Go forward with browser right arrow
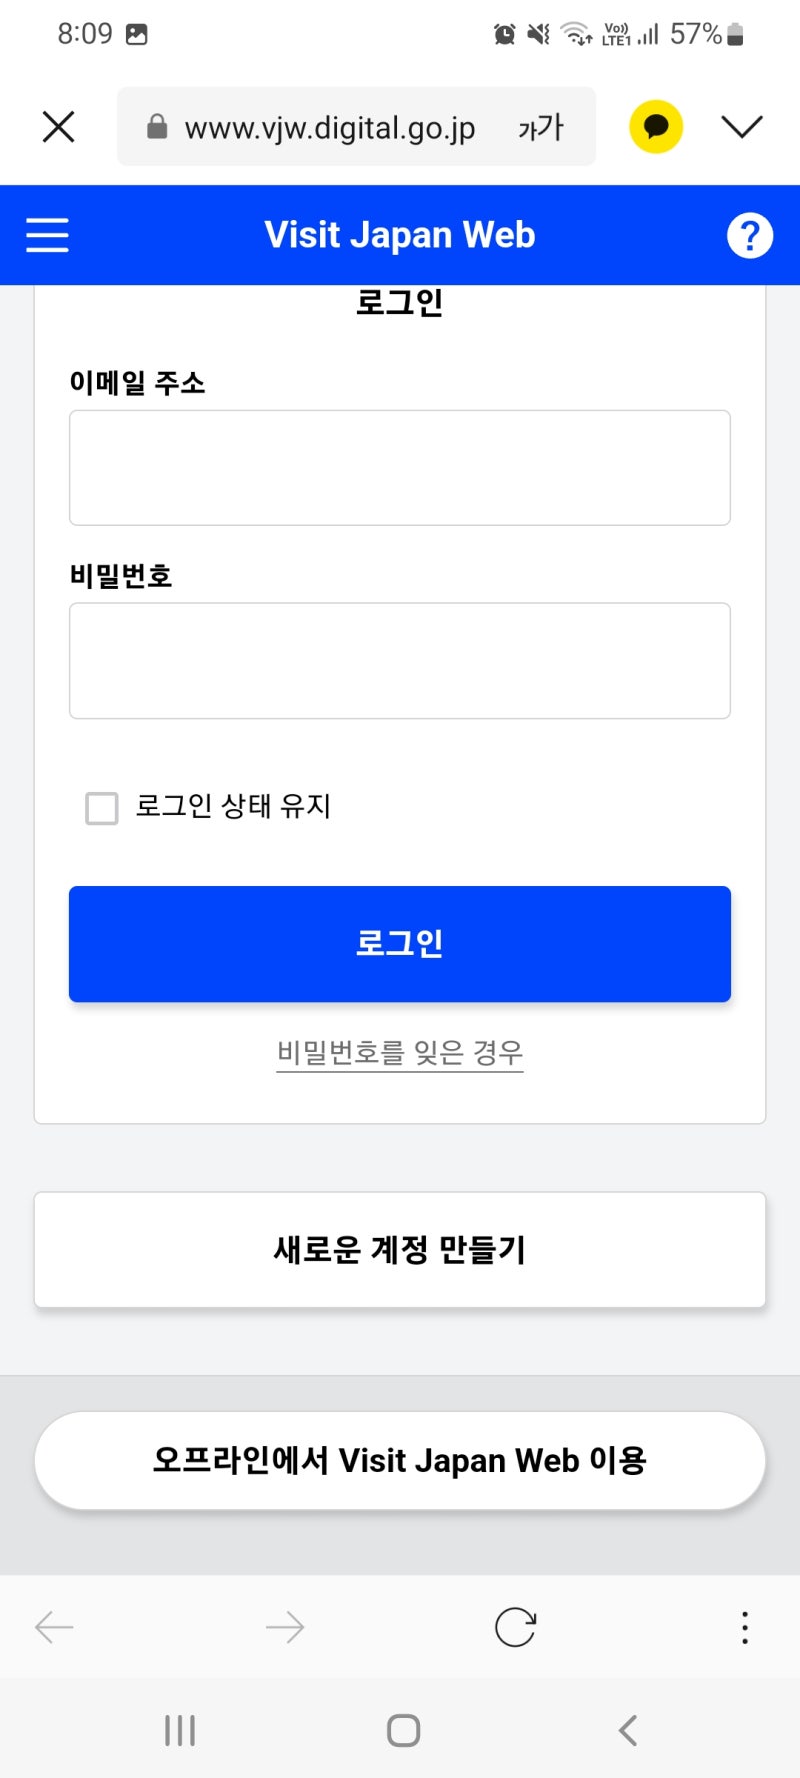This screenshot has height=1778, width=800. point(285,1627)
